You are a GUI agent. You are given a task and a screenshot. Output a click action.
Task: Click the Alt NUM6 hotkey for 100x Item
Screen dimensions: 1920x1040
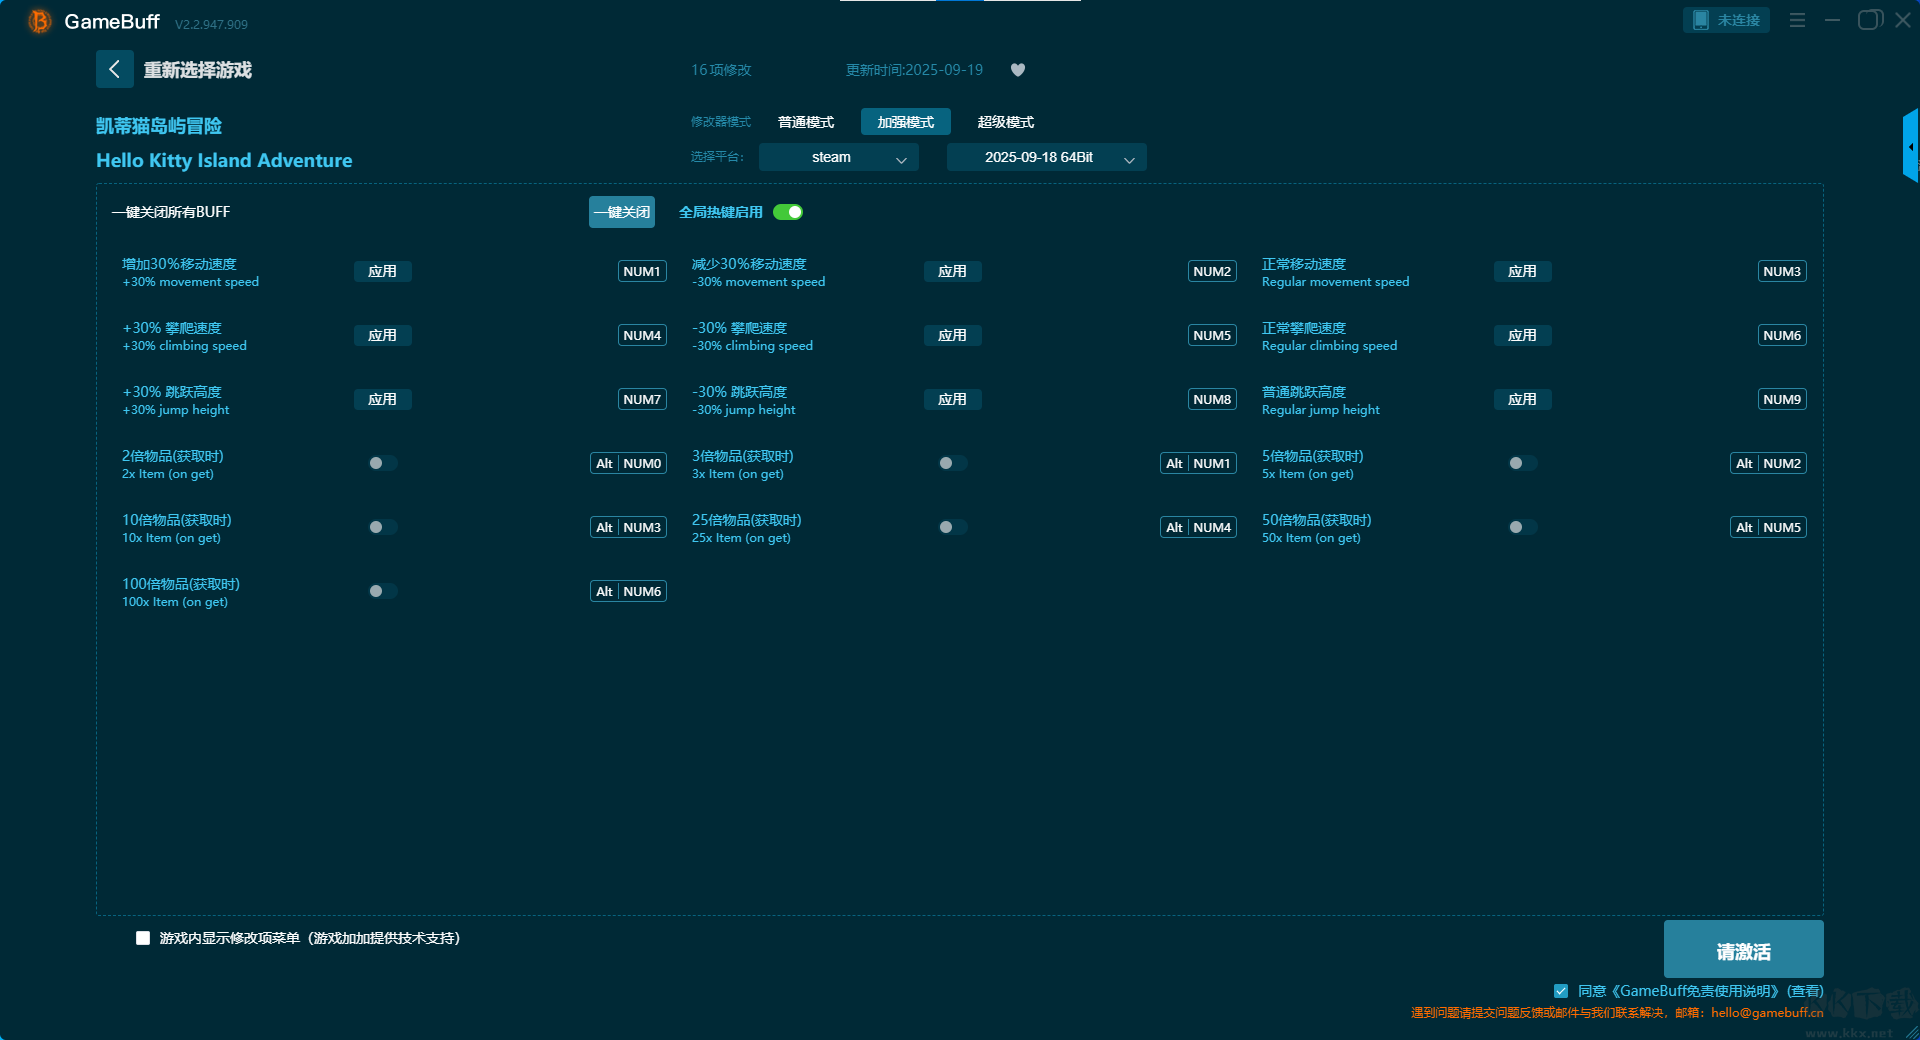628,591
